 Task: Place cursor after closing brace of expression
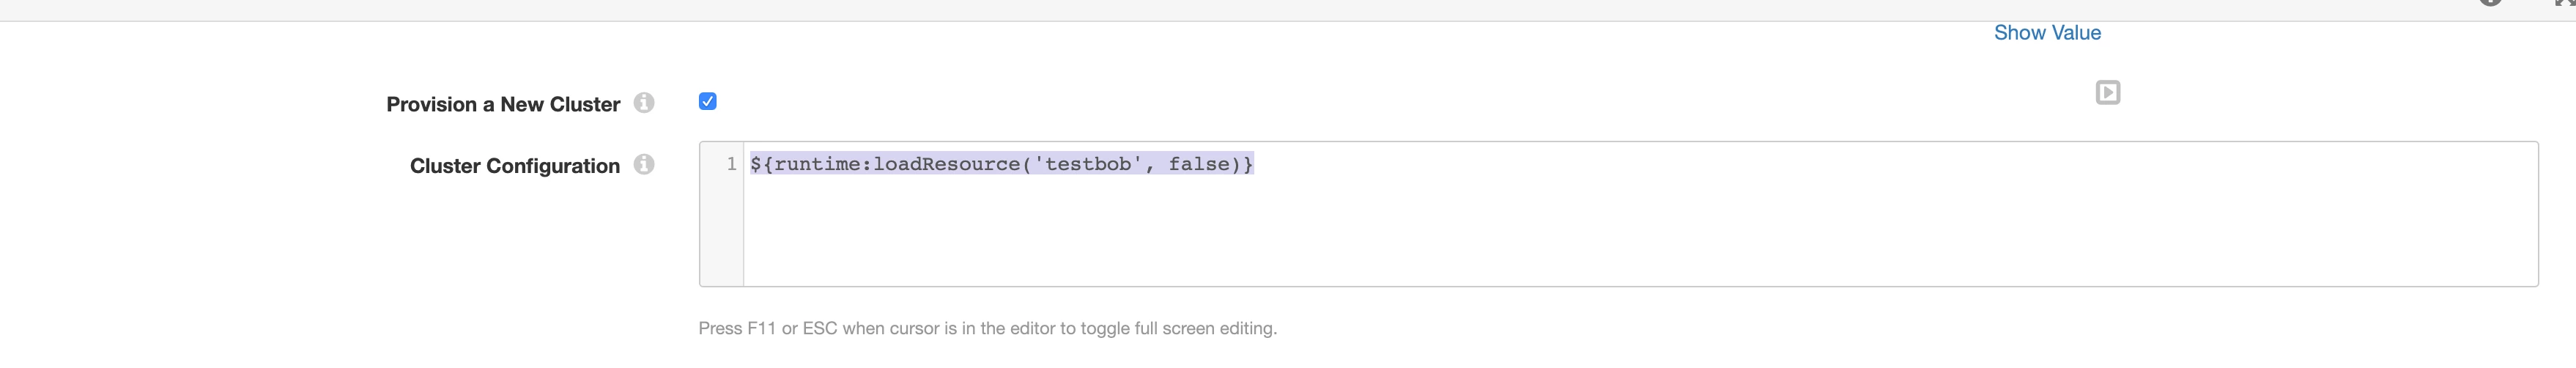[x=1256, y=164]
